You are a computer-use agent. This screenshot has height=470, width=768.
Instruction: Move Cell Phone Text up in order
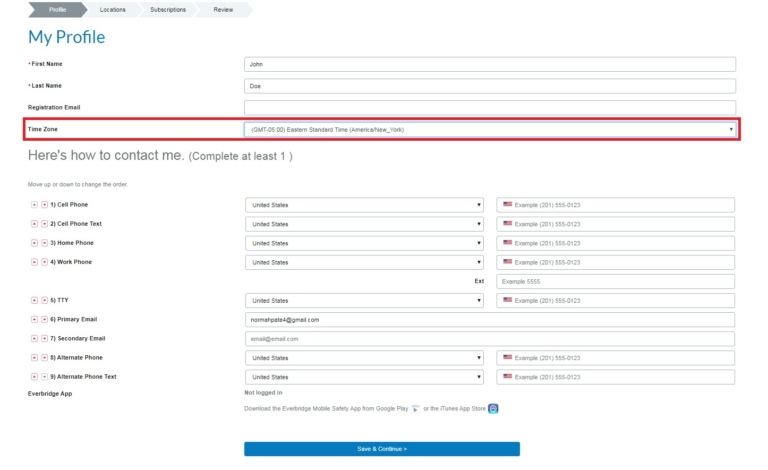pyautogui.click(x=35, y=224)
